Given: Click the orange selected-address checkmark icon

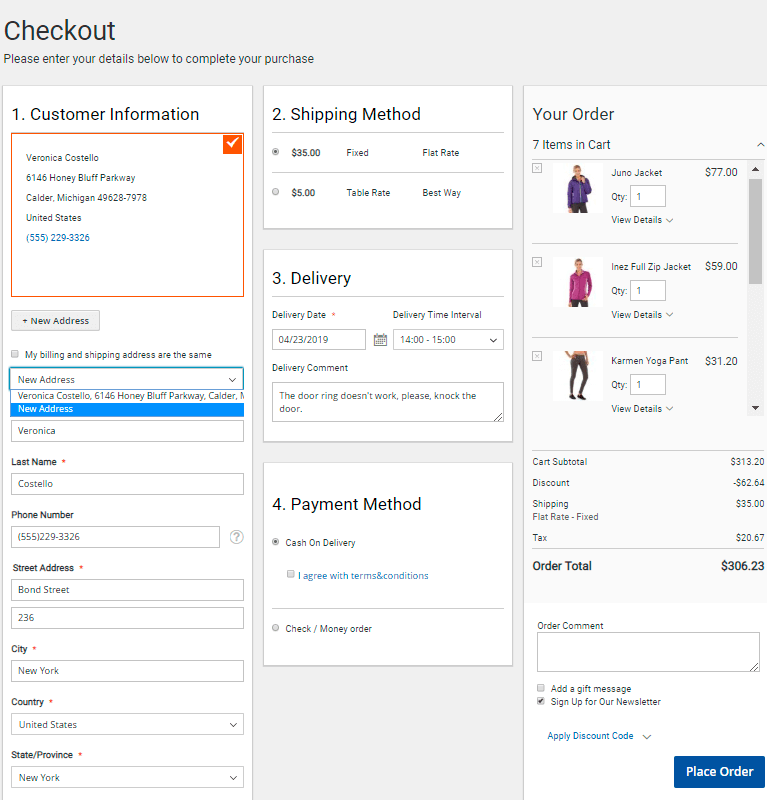Looking at the screenshot, I should click(x=232, y=144).
